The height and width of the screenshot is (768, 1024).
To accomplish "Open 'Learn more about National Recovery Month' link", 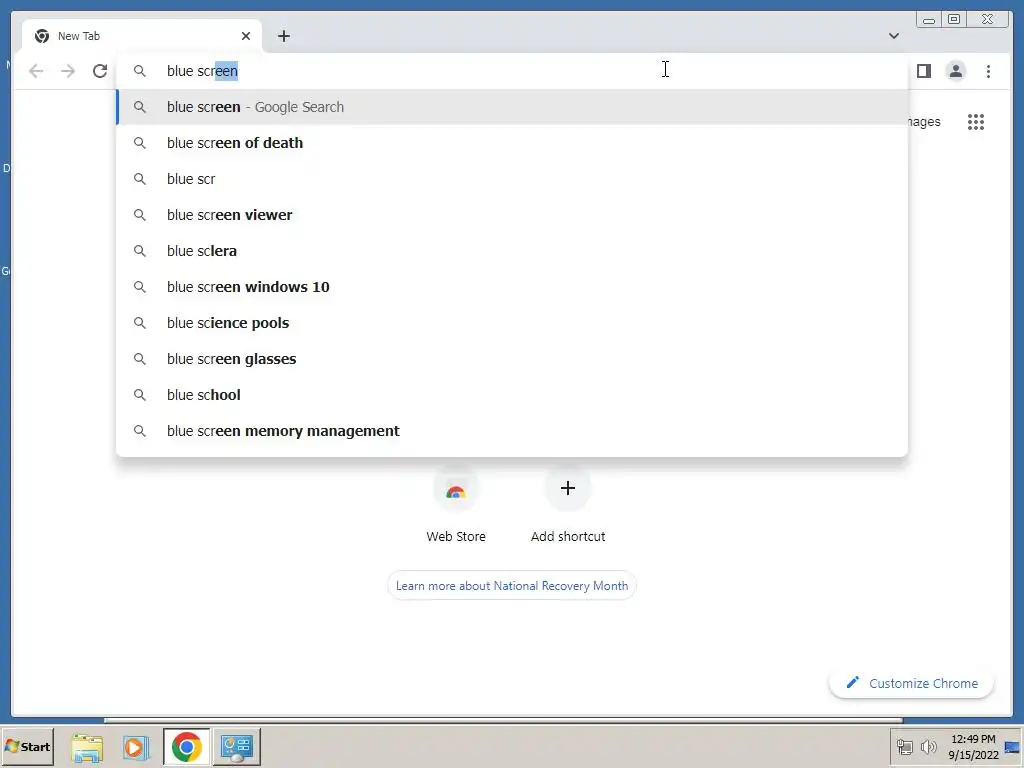I will pos(512,586).
